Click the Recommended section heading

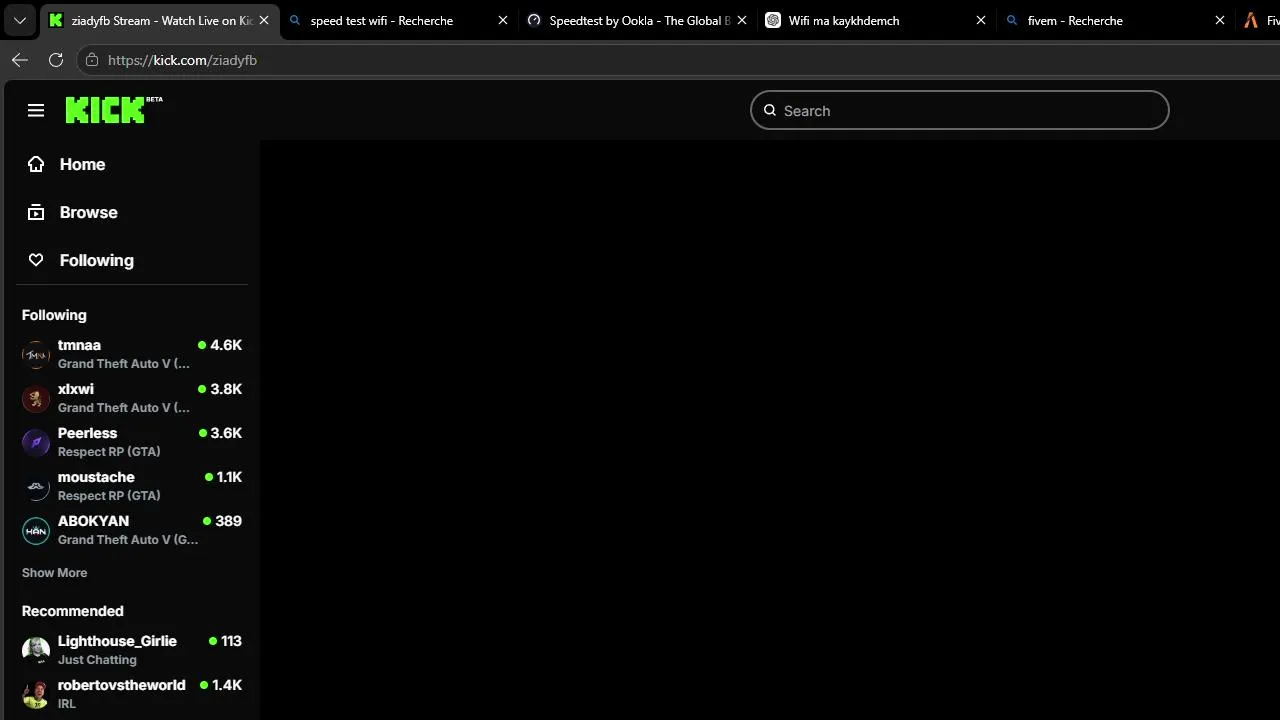click(x=73, y=611)
